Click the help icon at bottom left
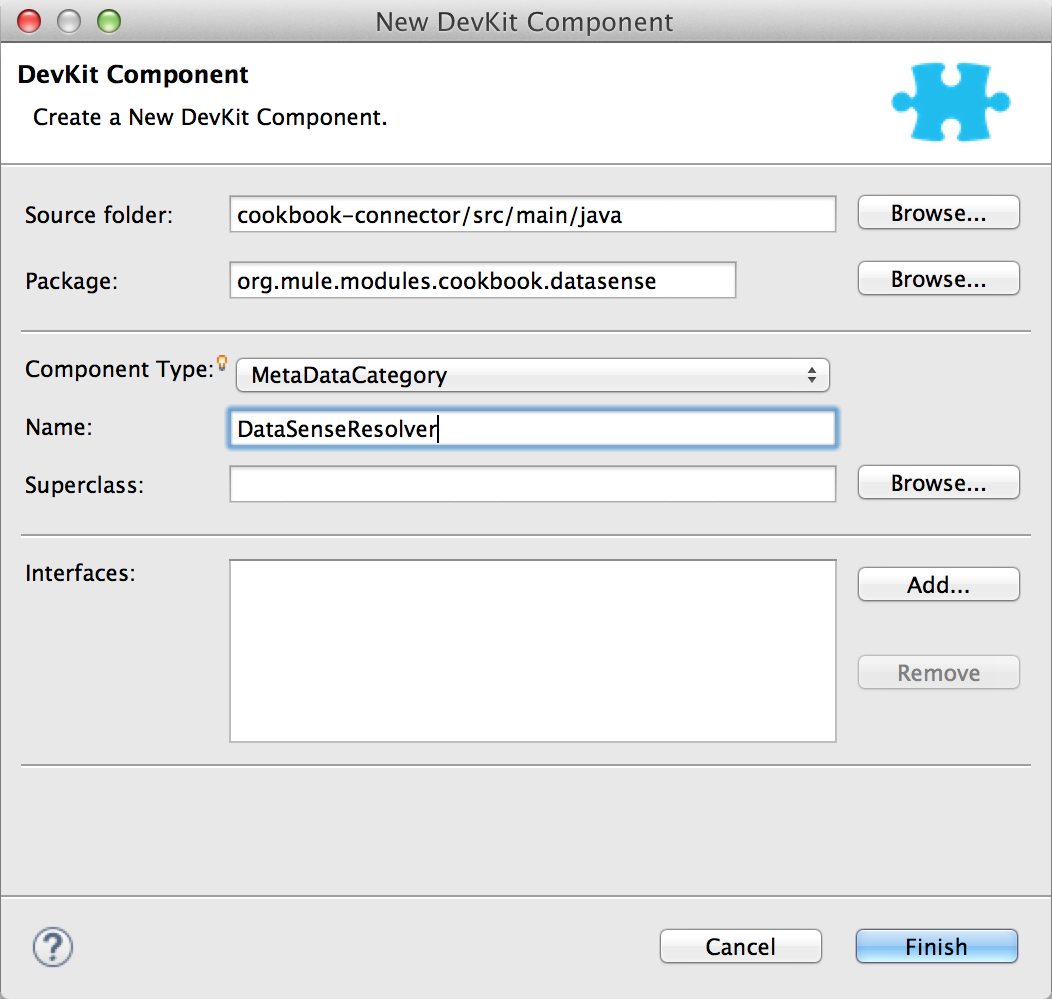 pos(52,946)
